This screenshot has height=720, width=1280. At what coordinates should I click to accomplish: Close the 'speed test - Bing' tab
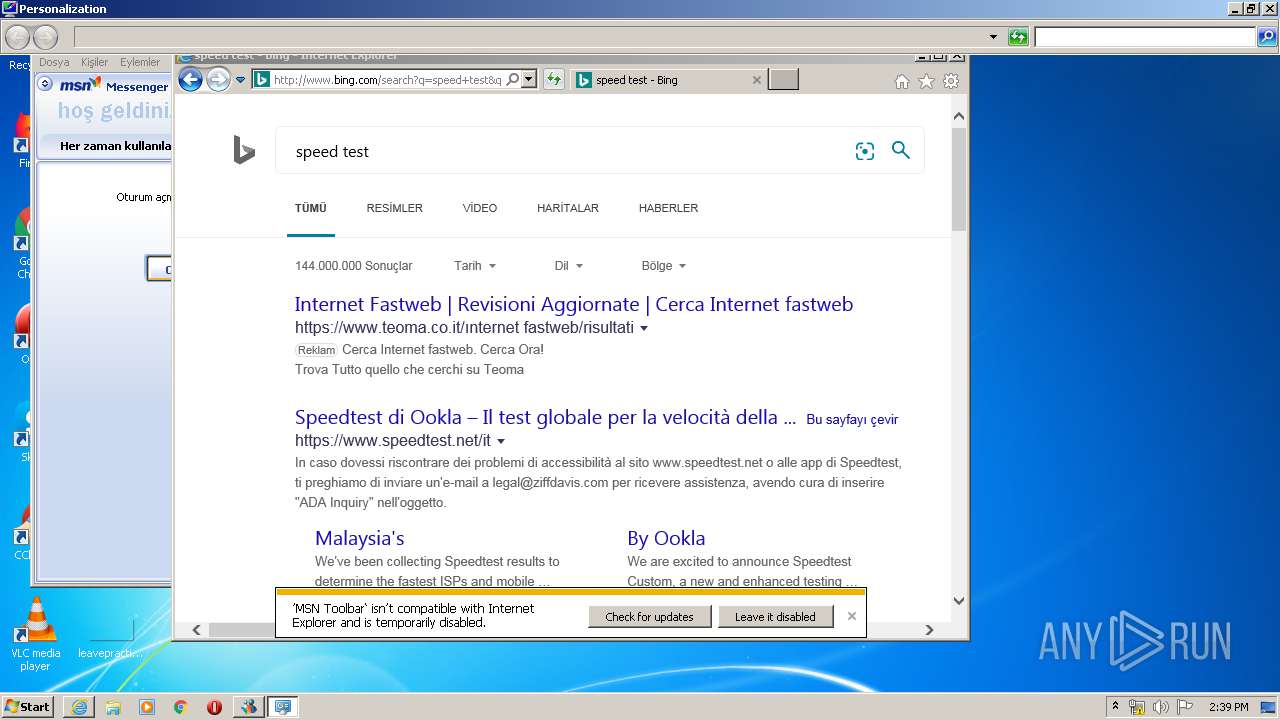tap(756, 80)
